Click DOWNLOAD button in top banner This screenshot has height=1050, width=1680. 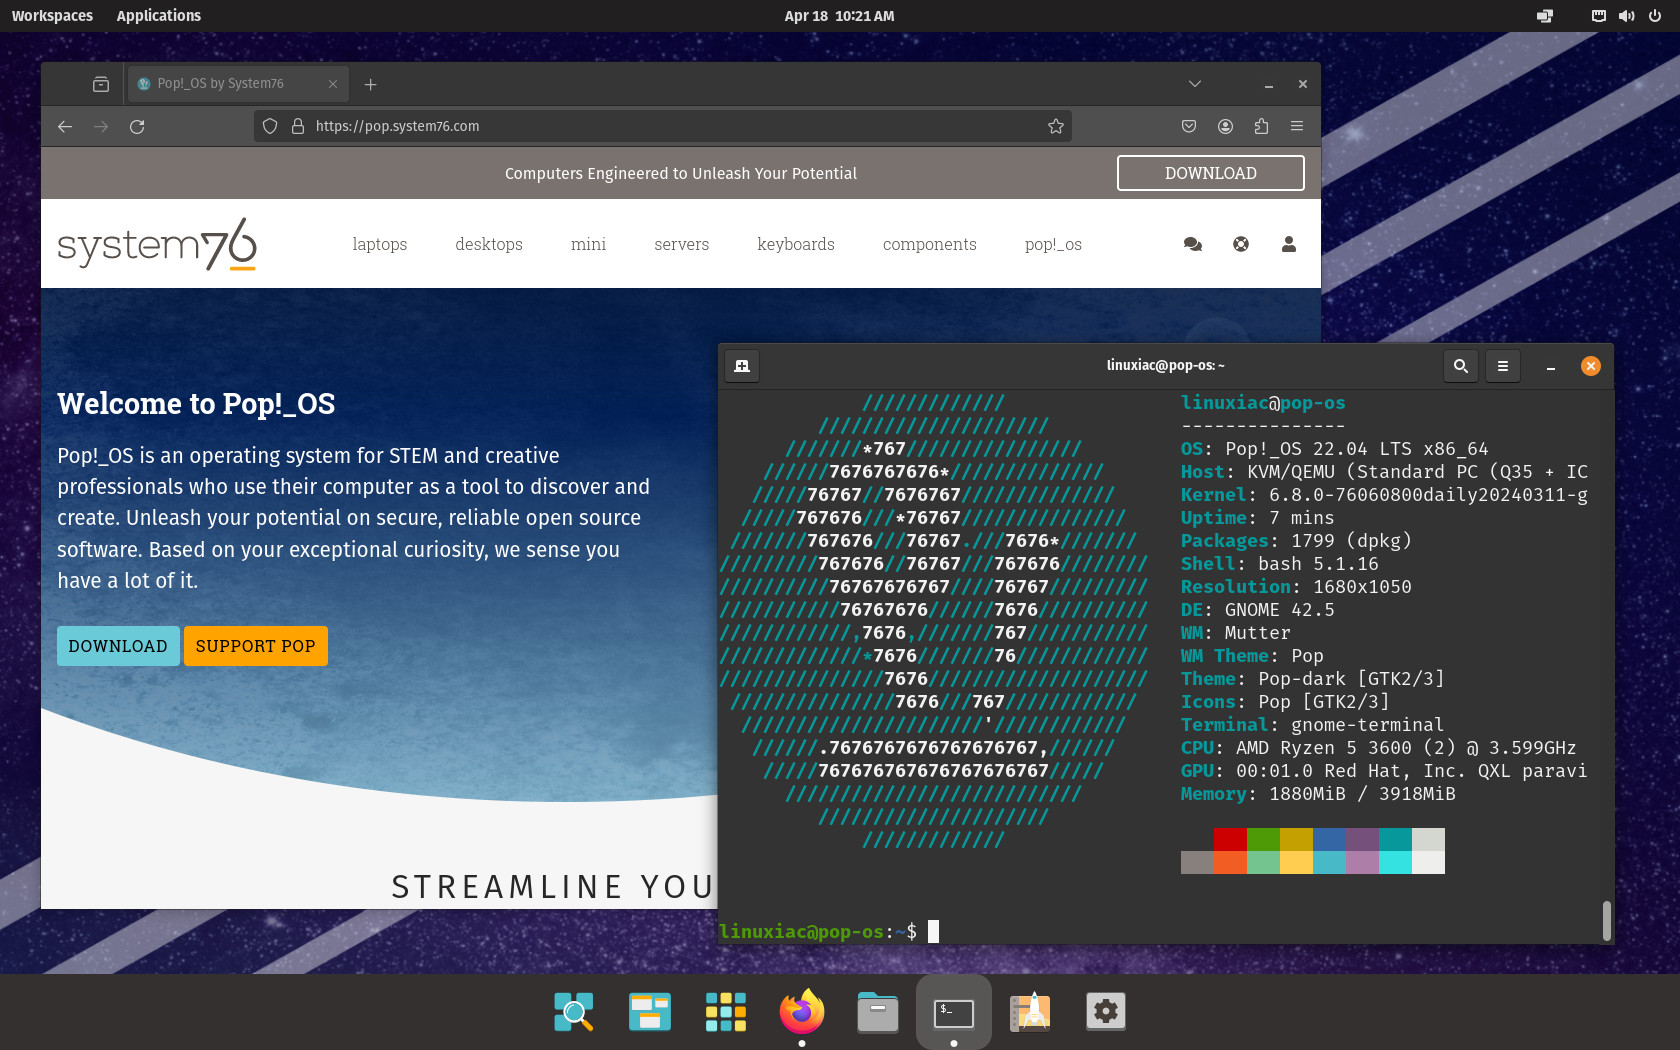tap(1211, 173)
